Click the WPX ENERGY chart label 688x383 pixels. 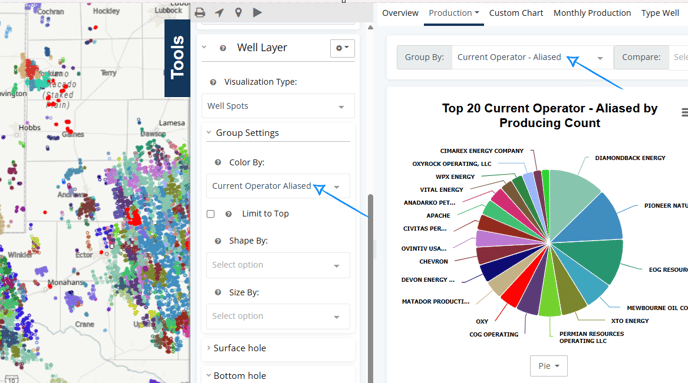tap(455, 177)
